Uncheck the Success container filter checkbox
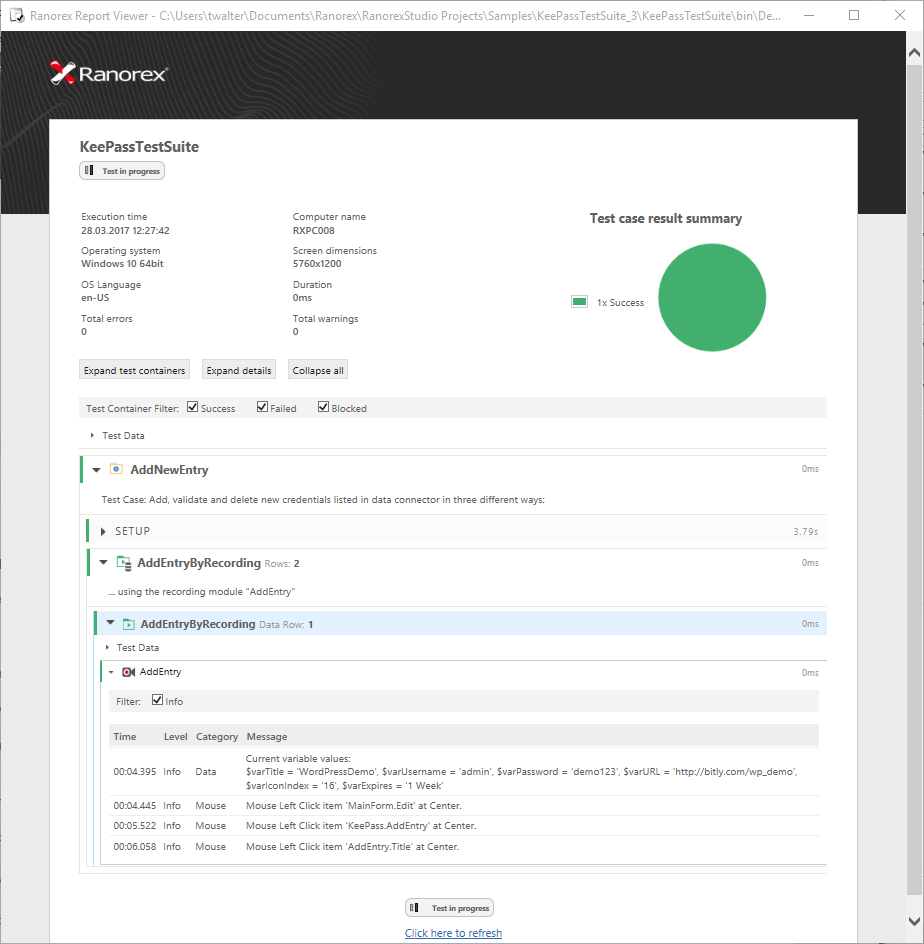924x944 pixels. coord(193,407)
